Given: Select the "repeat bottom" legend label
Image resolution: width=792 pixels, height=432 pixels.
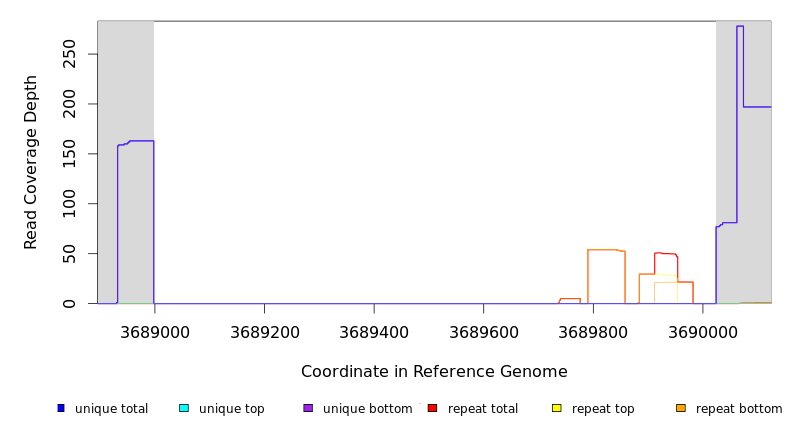Looking at the screenshot, I should click(x=739, y=409).
